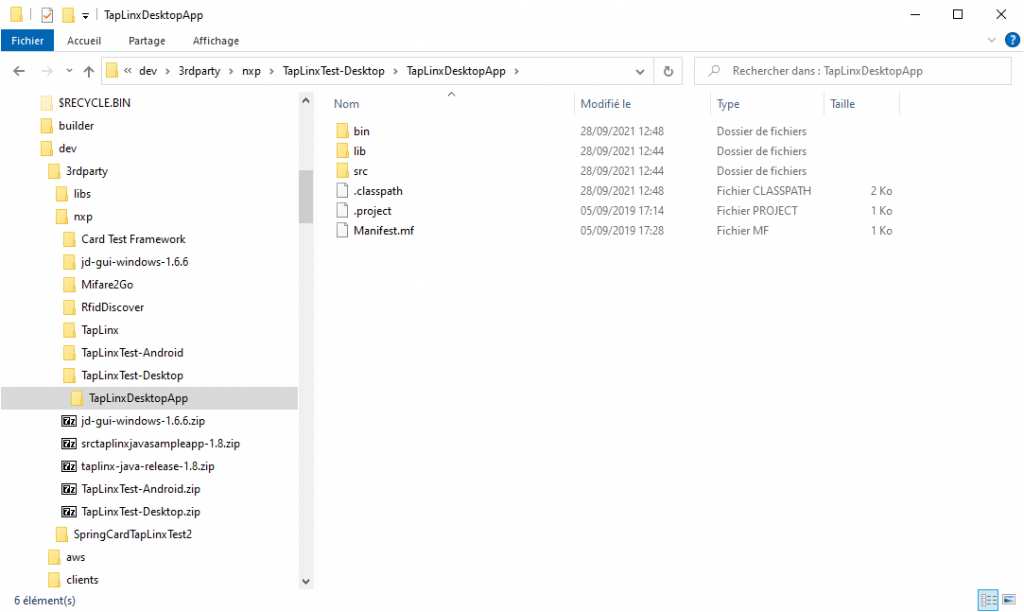1024x612 pixels.
Task: Switch to Details view layout icon
Action: (x=988, y=600)
